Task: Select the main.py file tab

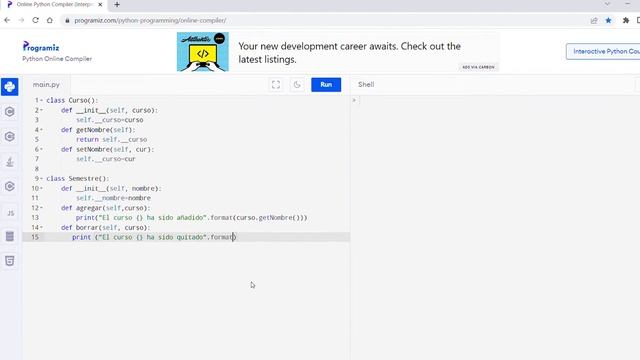Action: click(46, 84)
